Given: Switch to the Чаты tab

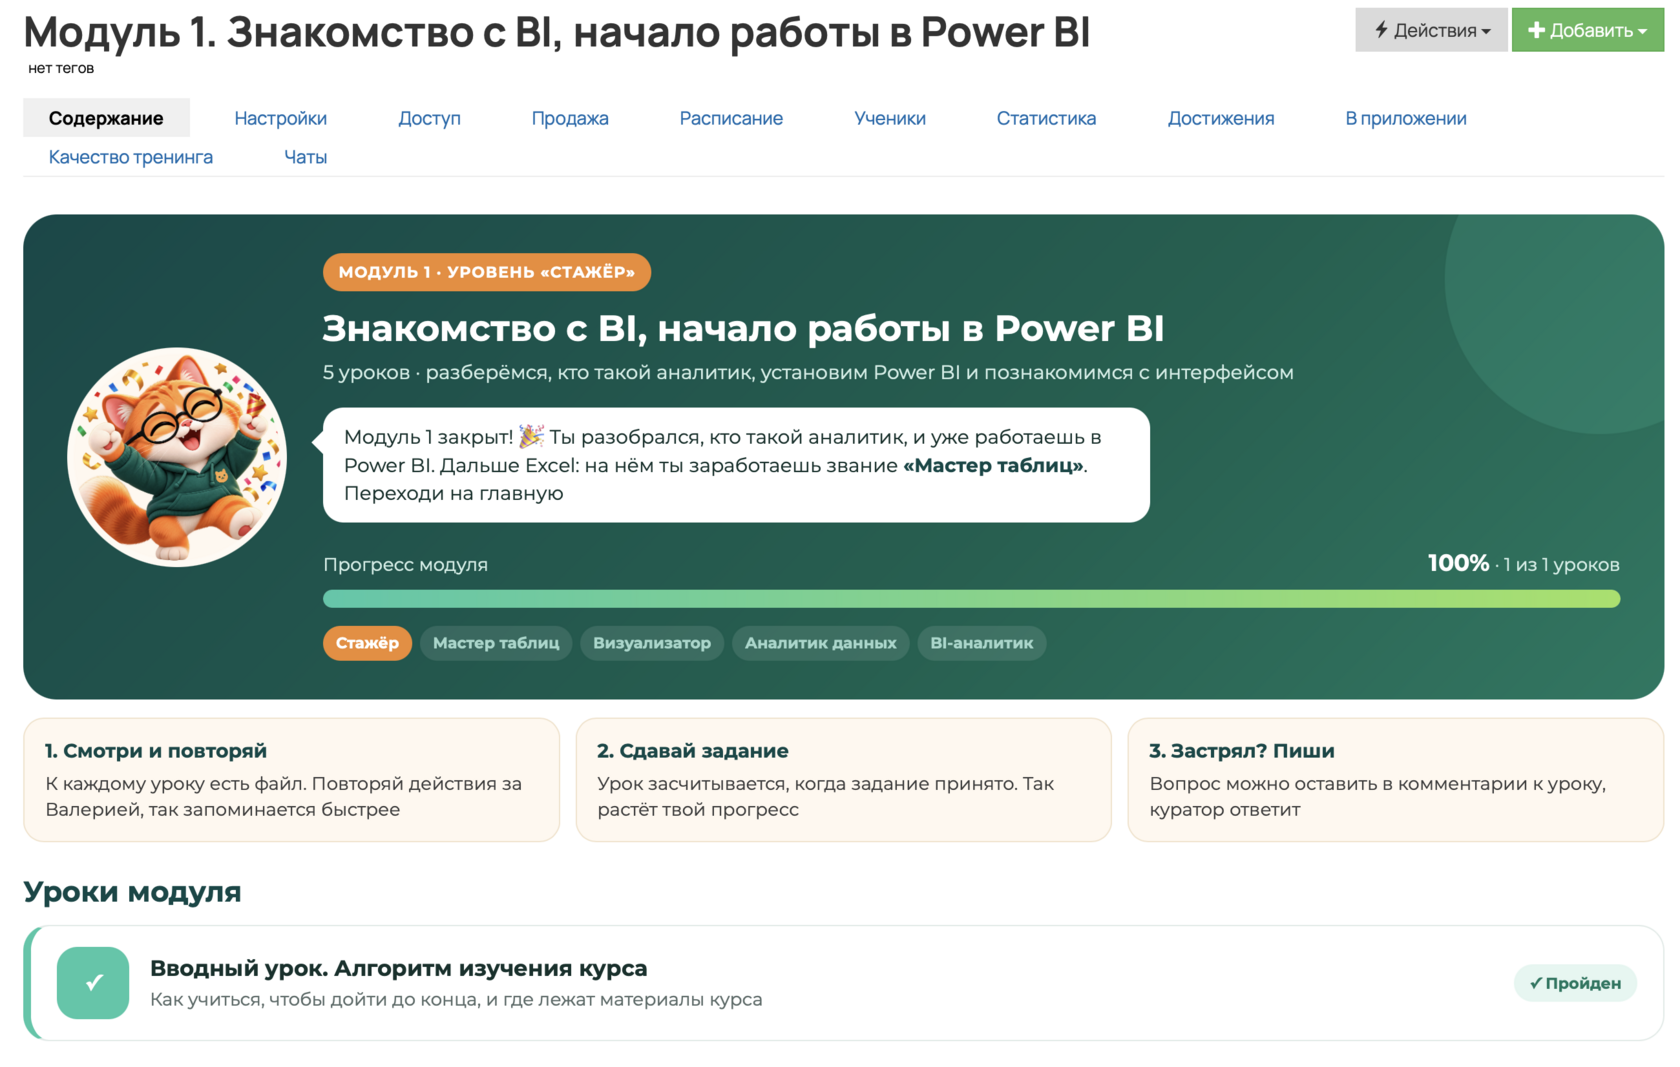Looking at the screenshot, I should [x=305, y=157].
